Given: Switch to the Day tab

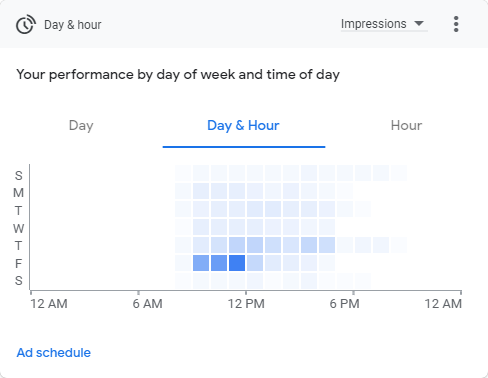Looking at the screenshot, I should pos(81,126).
